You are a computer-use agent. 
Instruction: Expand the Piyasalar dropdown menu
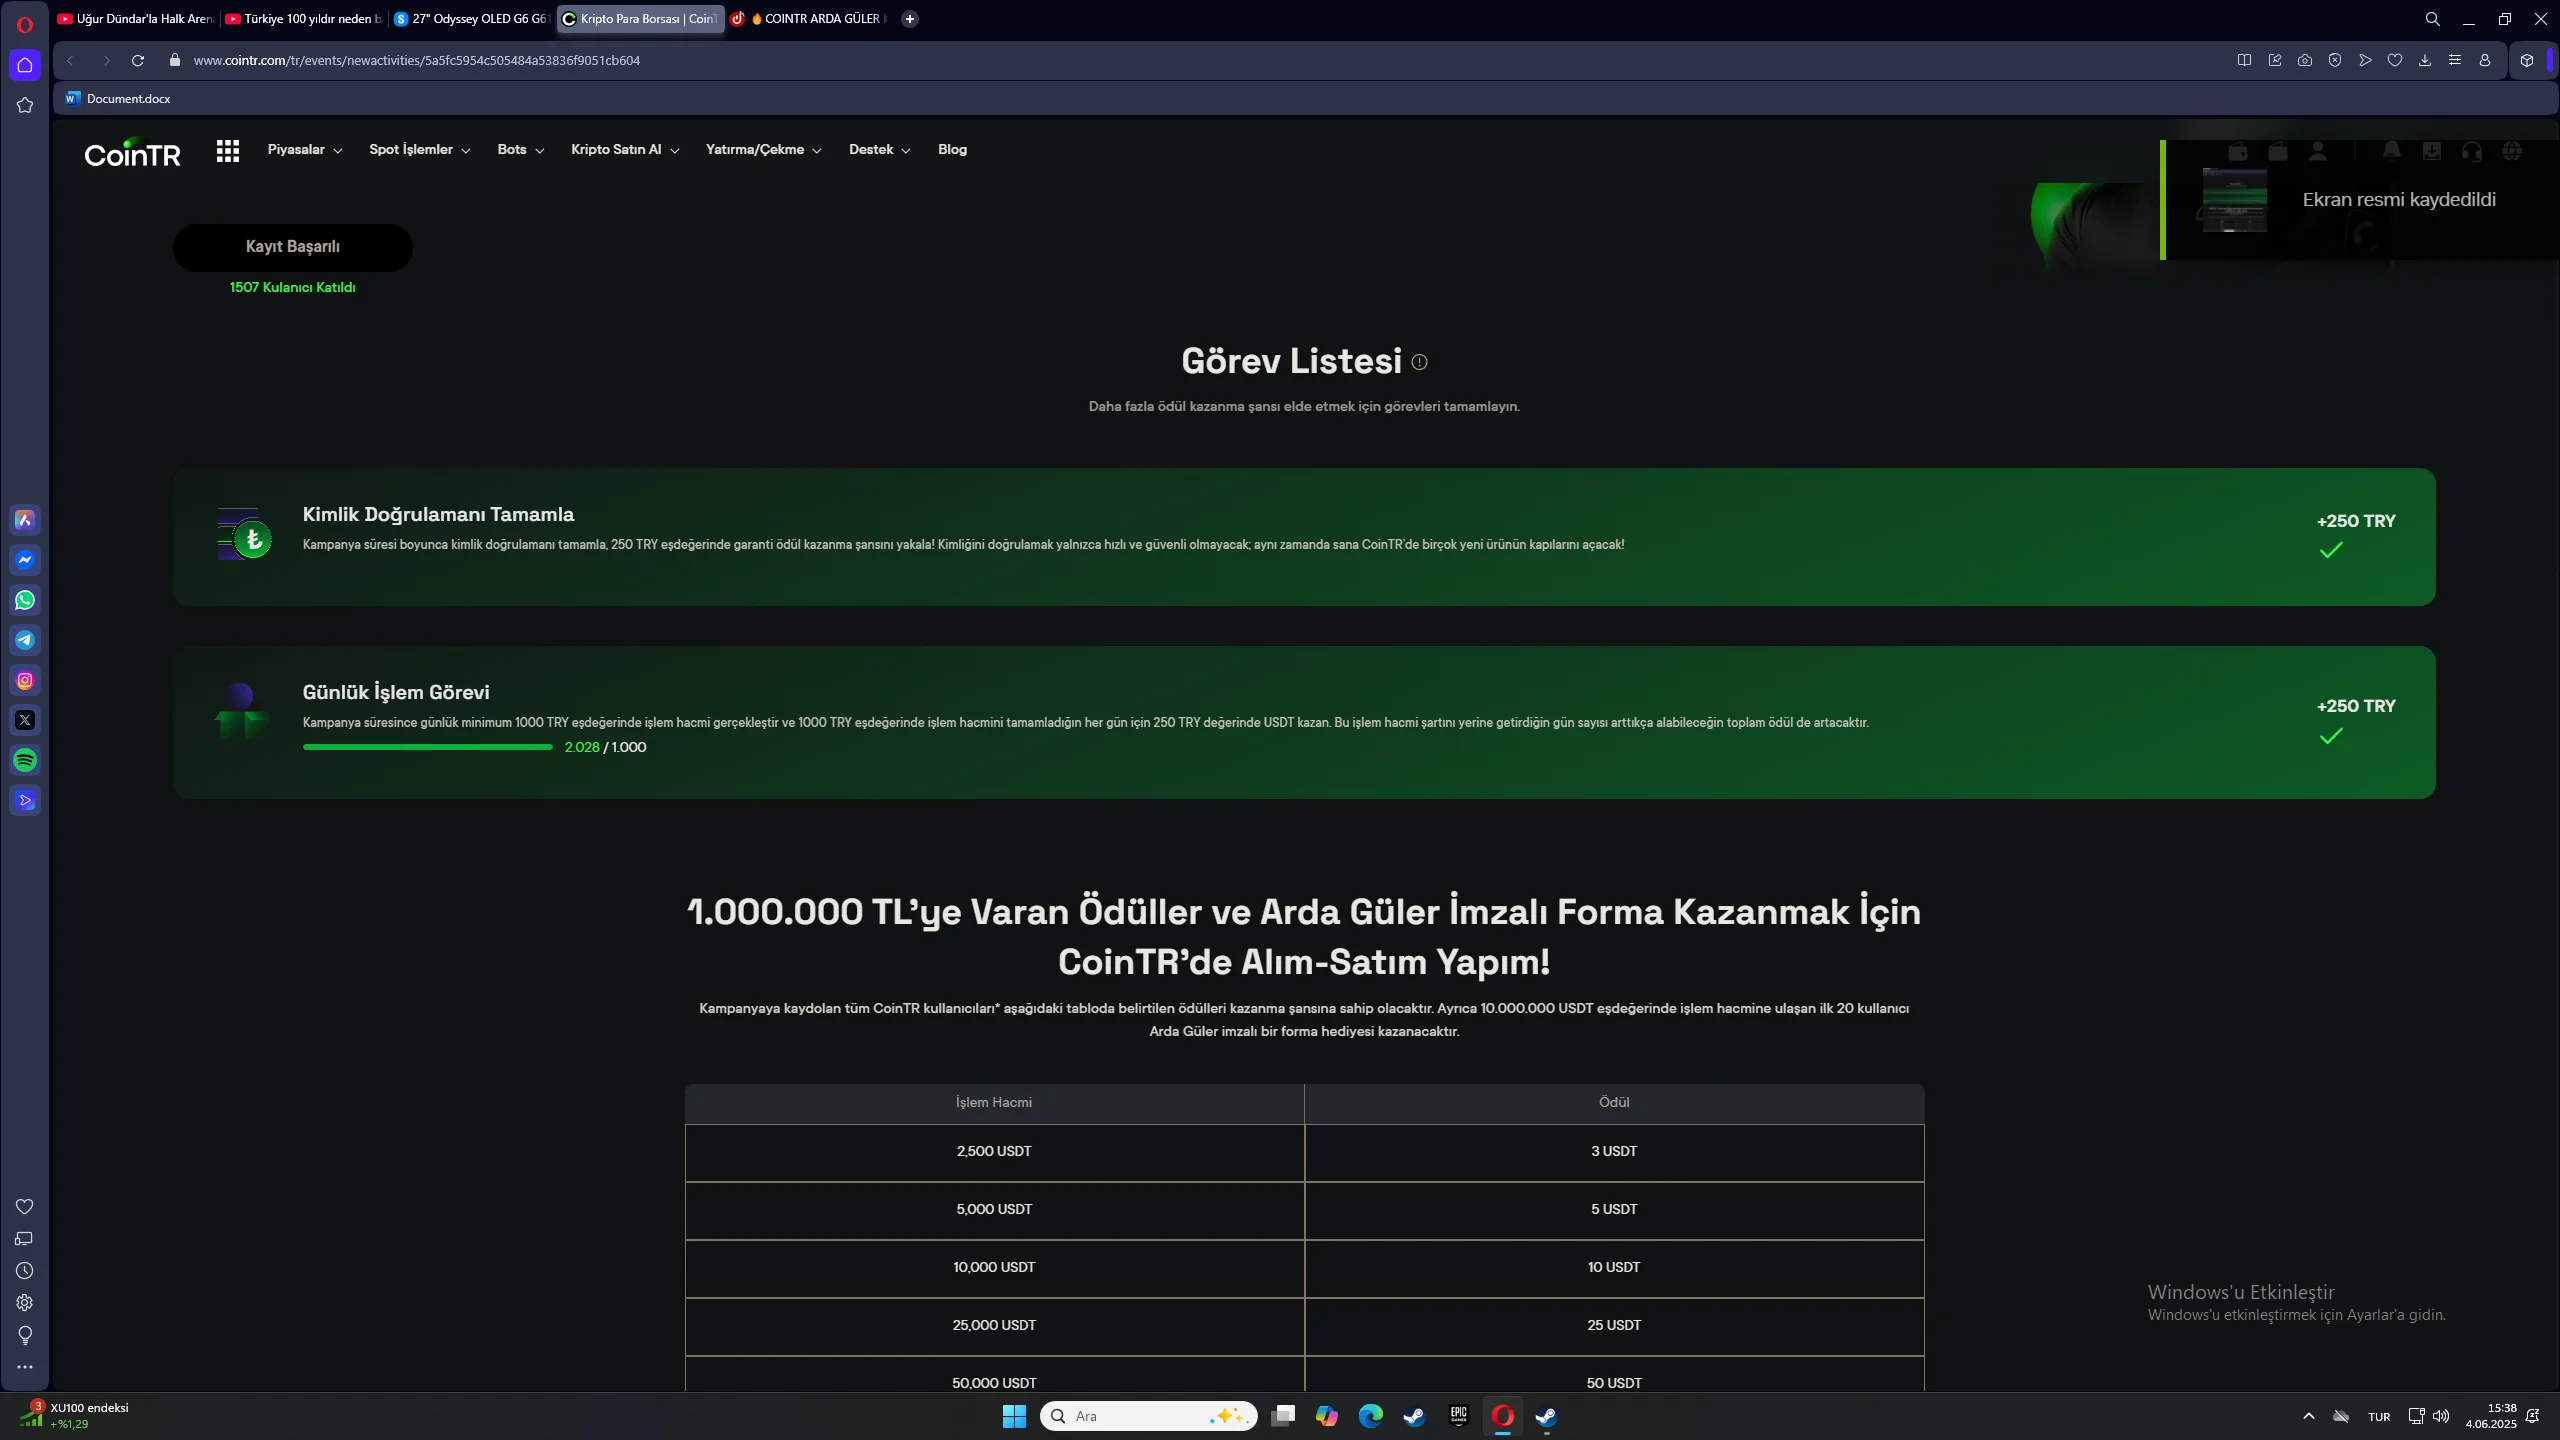(305, 150)
